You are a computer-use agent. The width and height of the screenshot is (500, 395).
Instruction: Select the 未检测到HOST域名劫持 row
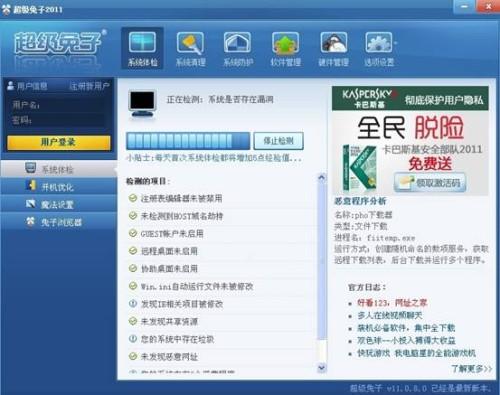(220, 216)
